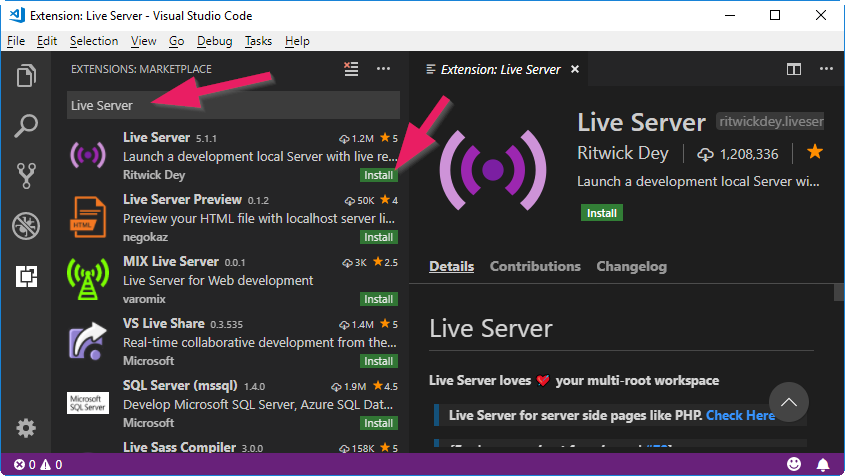This screenshot has height=476, width=845.
Task: Open the Explorer view in activity bar
Action: click(x=26, y=75)
